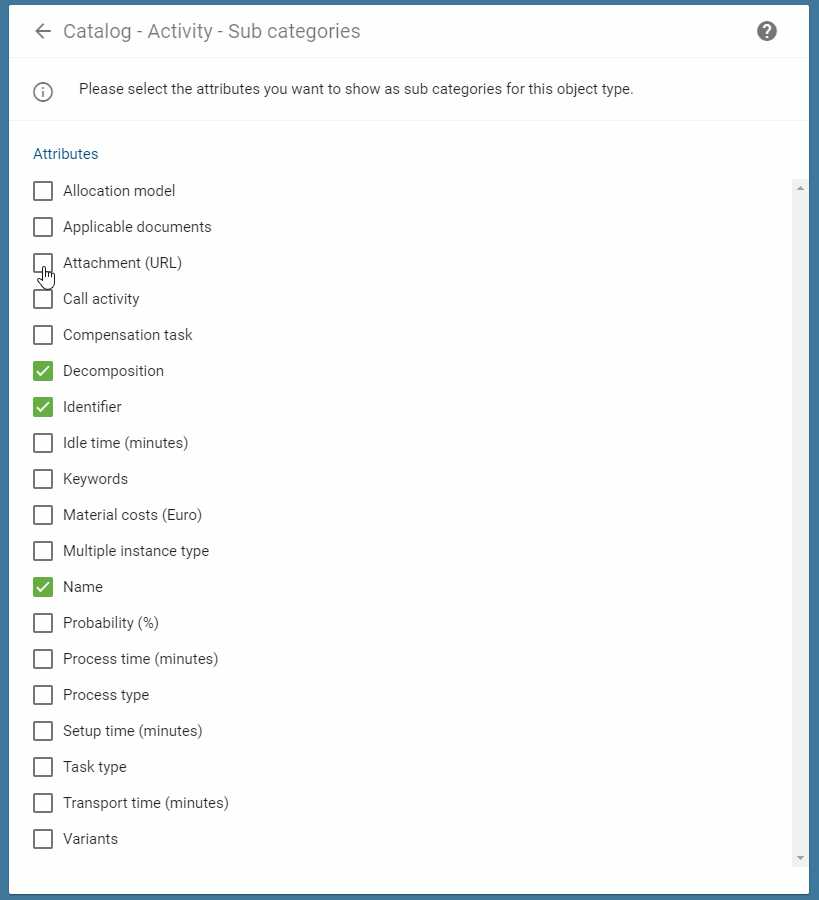Open the help icon in the header

coord(766,31)
